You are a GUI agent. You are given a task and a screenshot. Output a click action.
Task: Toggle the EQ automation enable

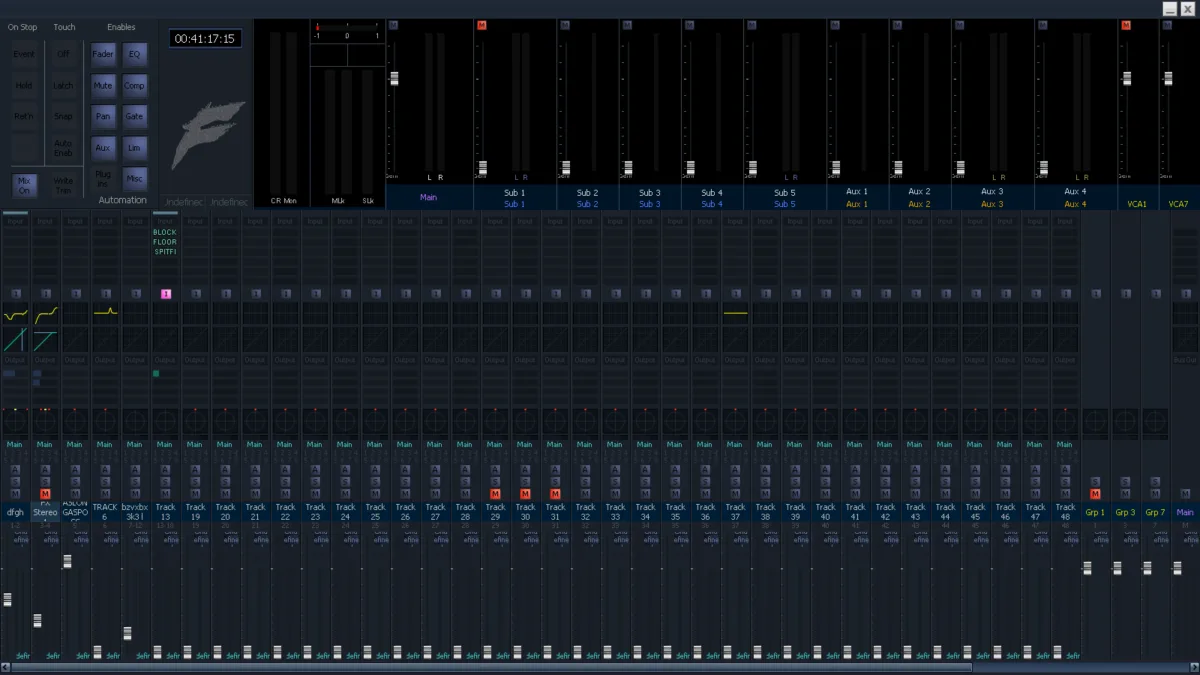pyautogui.click(x=134, y=54)
